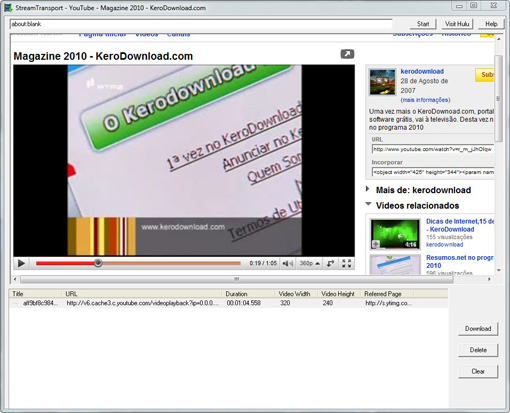Click the Visit Hulu button

click(457, 24)
